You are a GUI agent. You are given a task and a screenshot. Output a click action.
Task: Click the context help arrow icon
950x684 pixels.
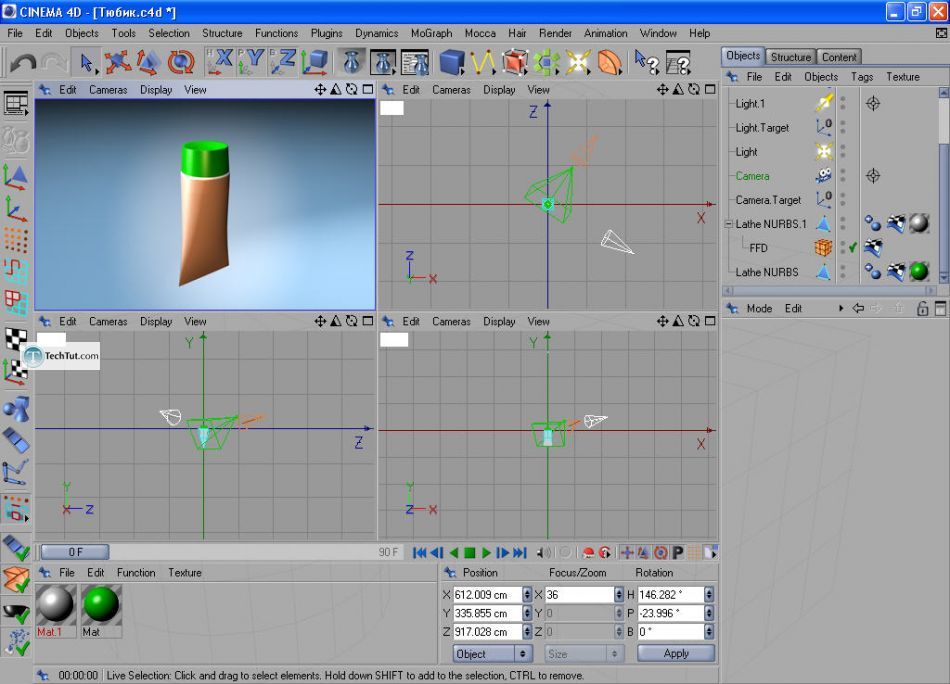(x=646, y=62)
